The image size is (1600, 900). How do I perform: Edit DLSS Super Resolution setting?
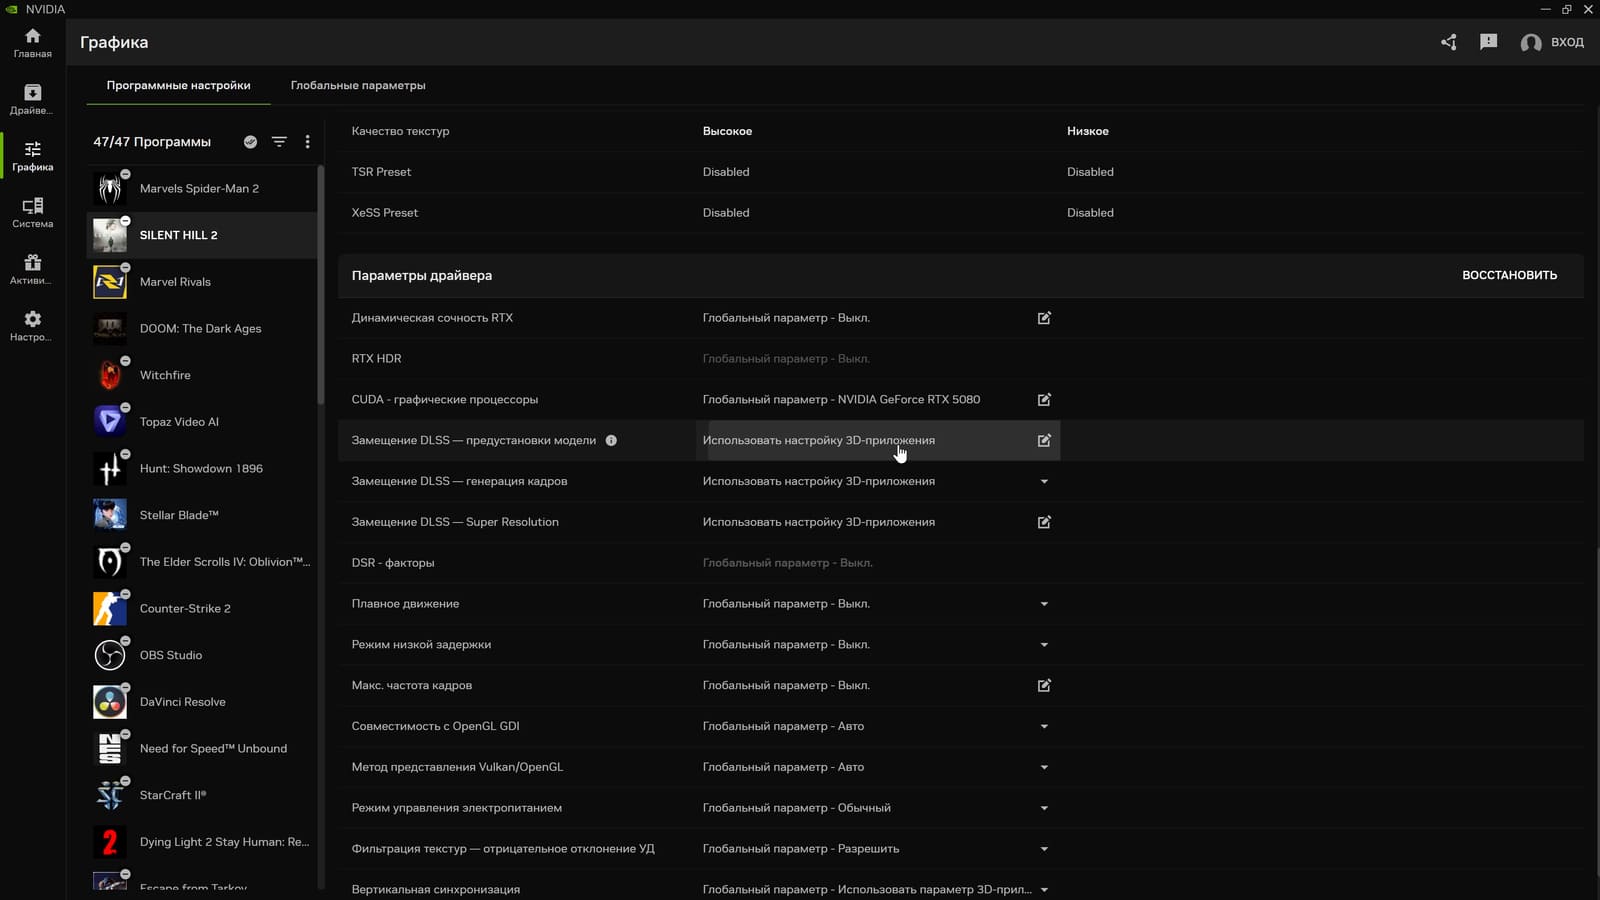[1044, 522]
